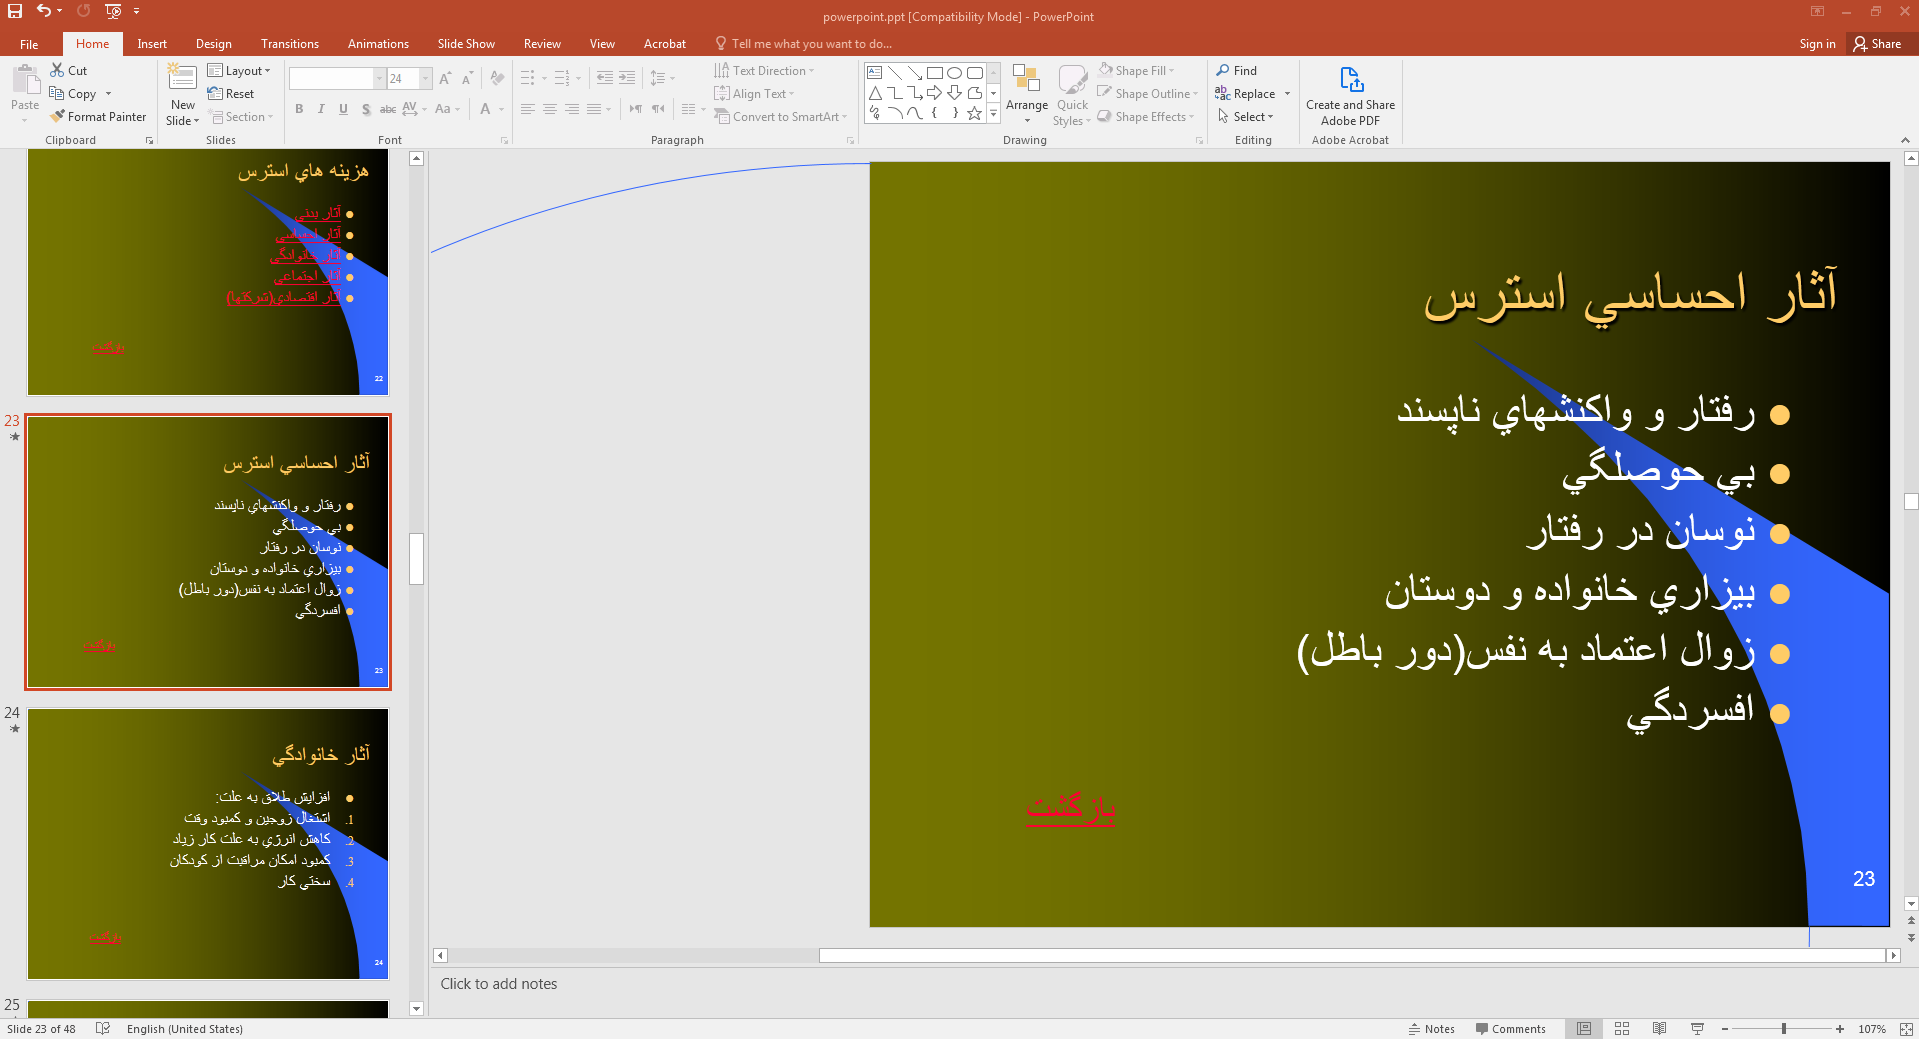
Task: Toggle center text alignment
Action: (549, 109)
